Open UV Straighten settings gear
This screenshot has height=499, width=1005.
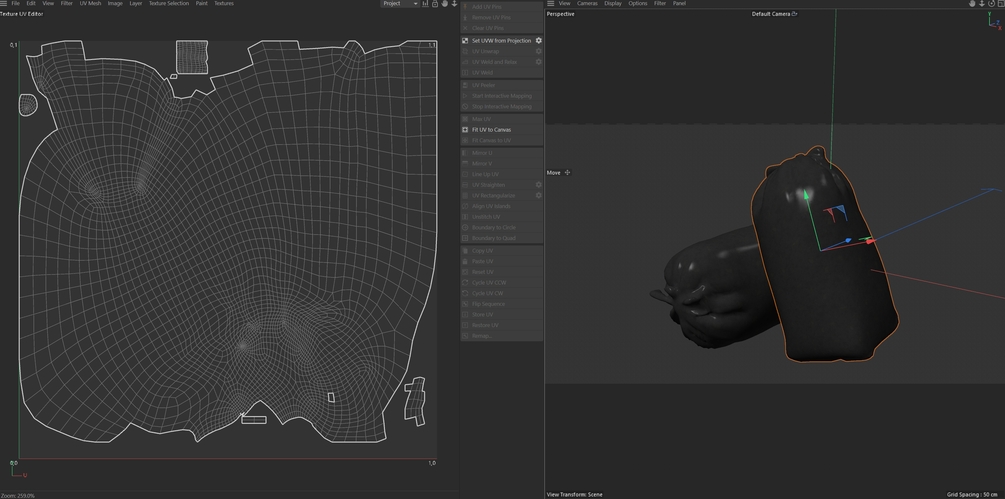point(538,184)
